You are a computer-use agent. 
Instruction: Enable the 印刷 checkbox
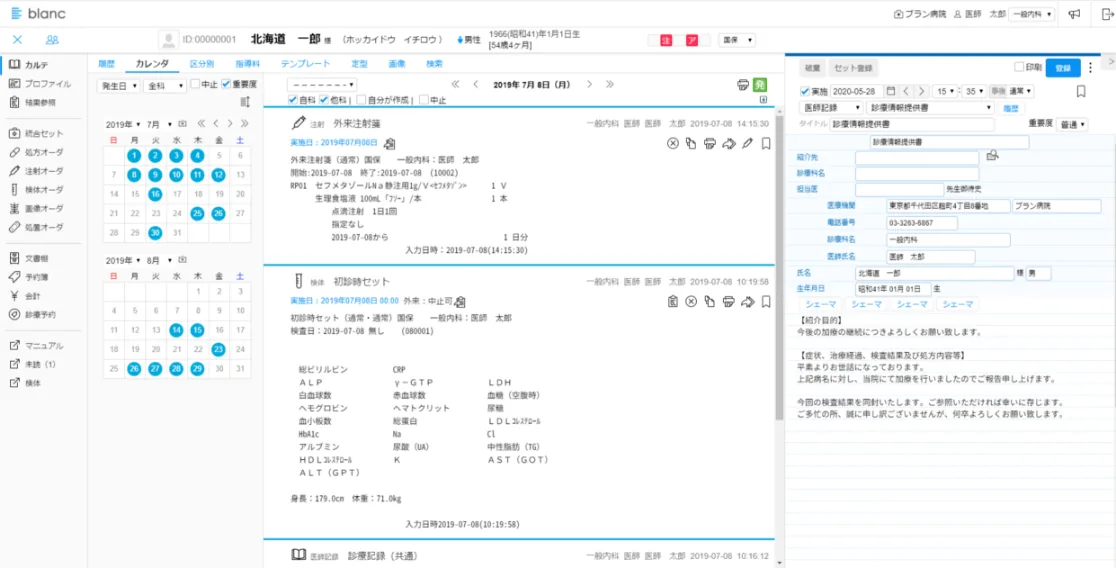(x=1019, y=67)
